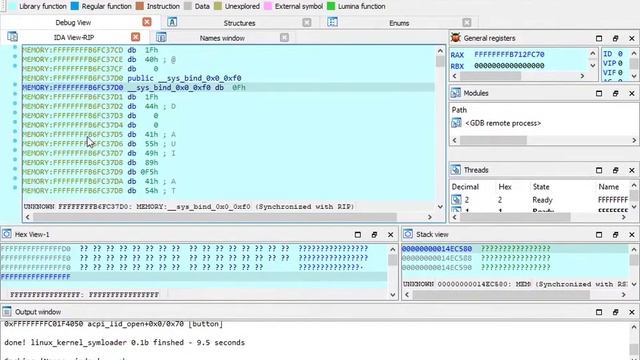
Task: Click the linux_kernel_symloader finished output line
Action: [x=124, y=342]
